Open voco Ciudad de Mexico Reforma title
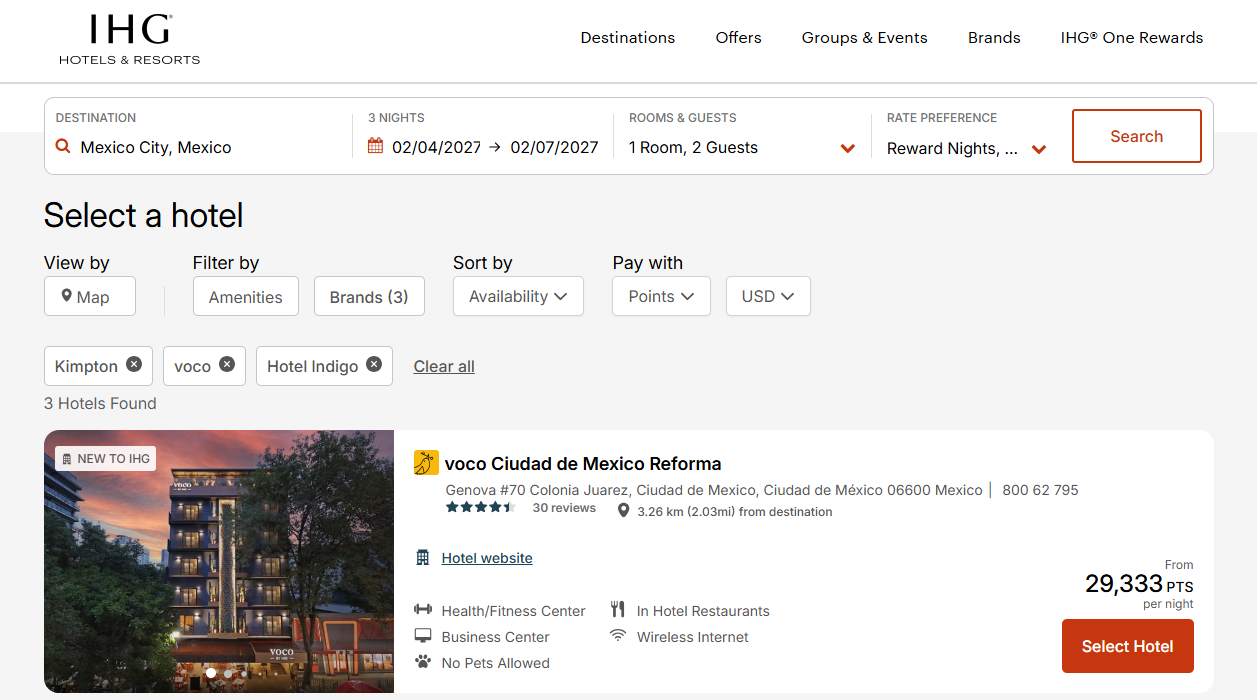Image resolution: width=1257 pixels, height=700 pixels. pos(583,463)
